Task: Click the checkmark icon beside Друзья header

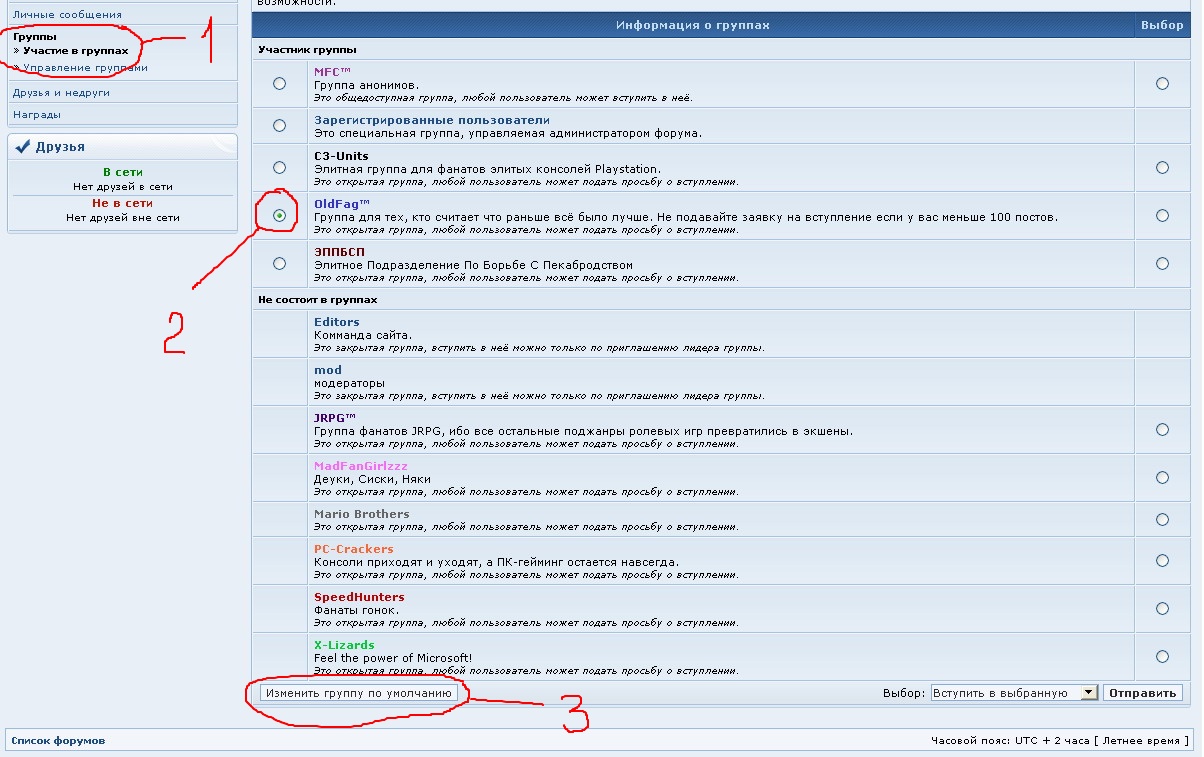Action: coord(23,147)
